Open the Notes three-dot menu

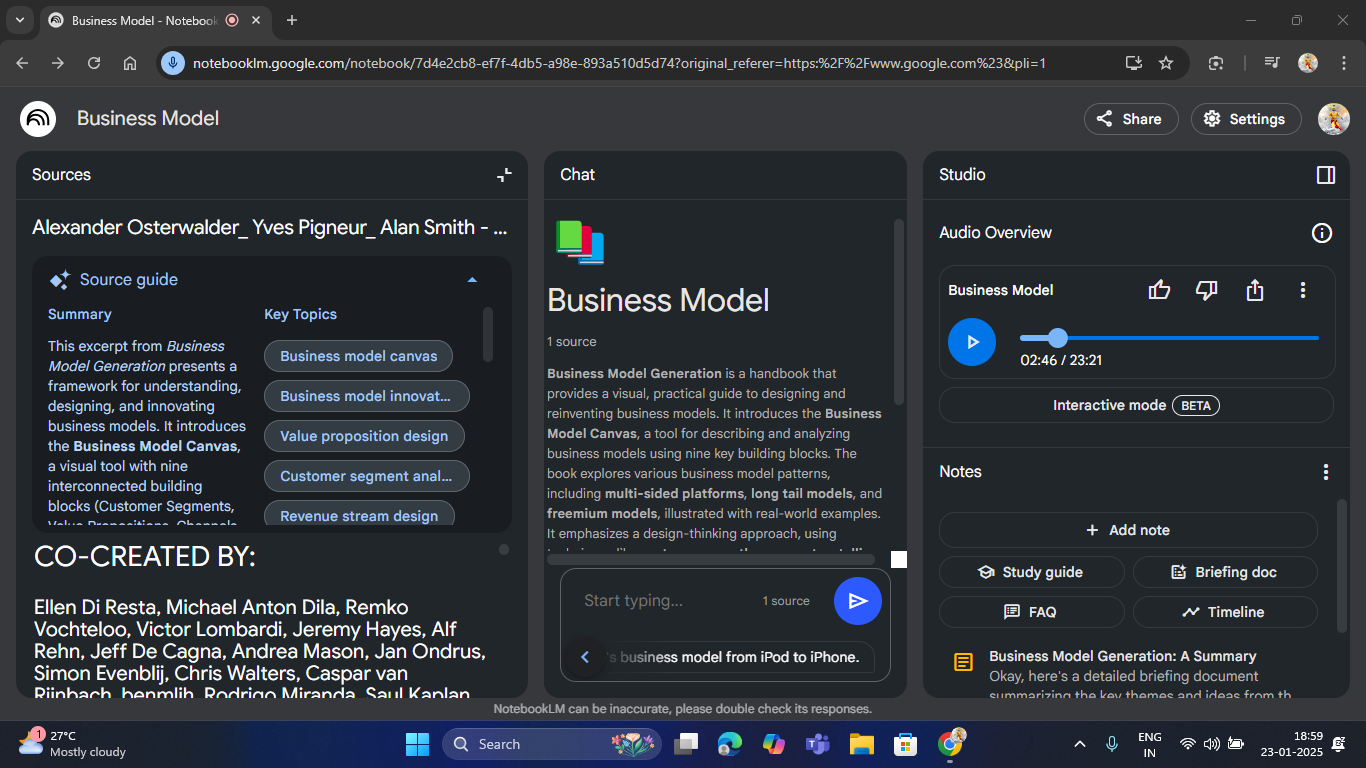point(1325,472)
